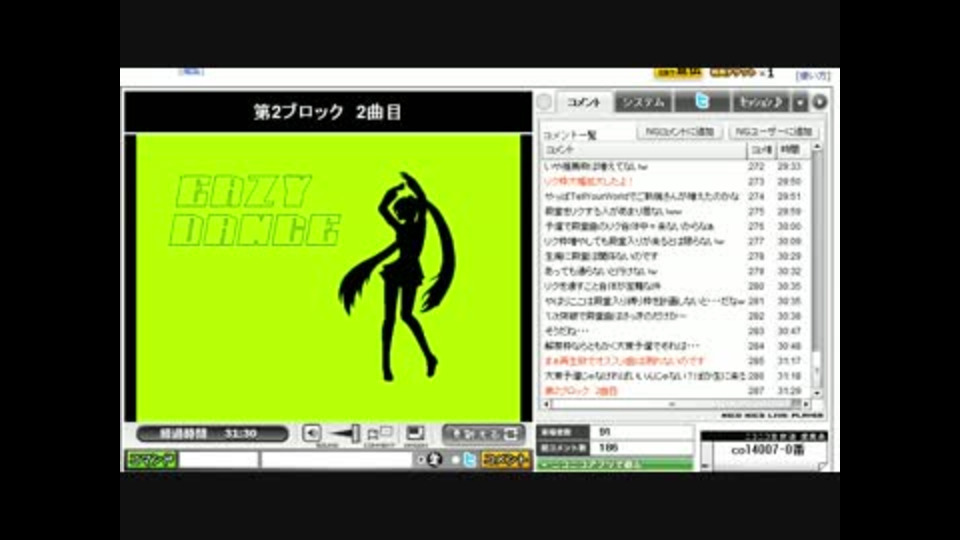
Task: Focus the comment text input field
Action: 336,459
